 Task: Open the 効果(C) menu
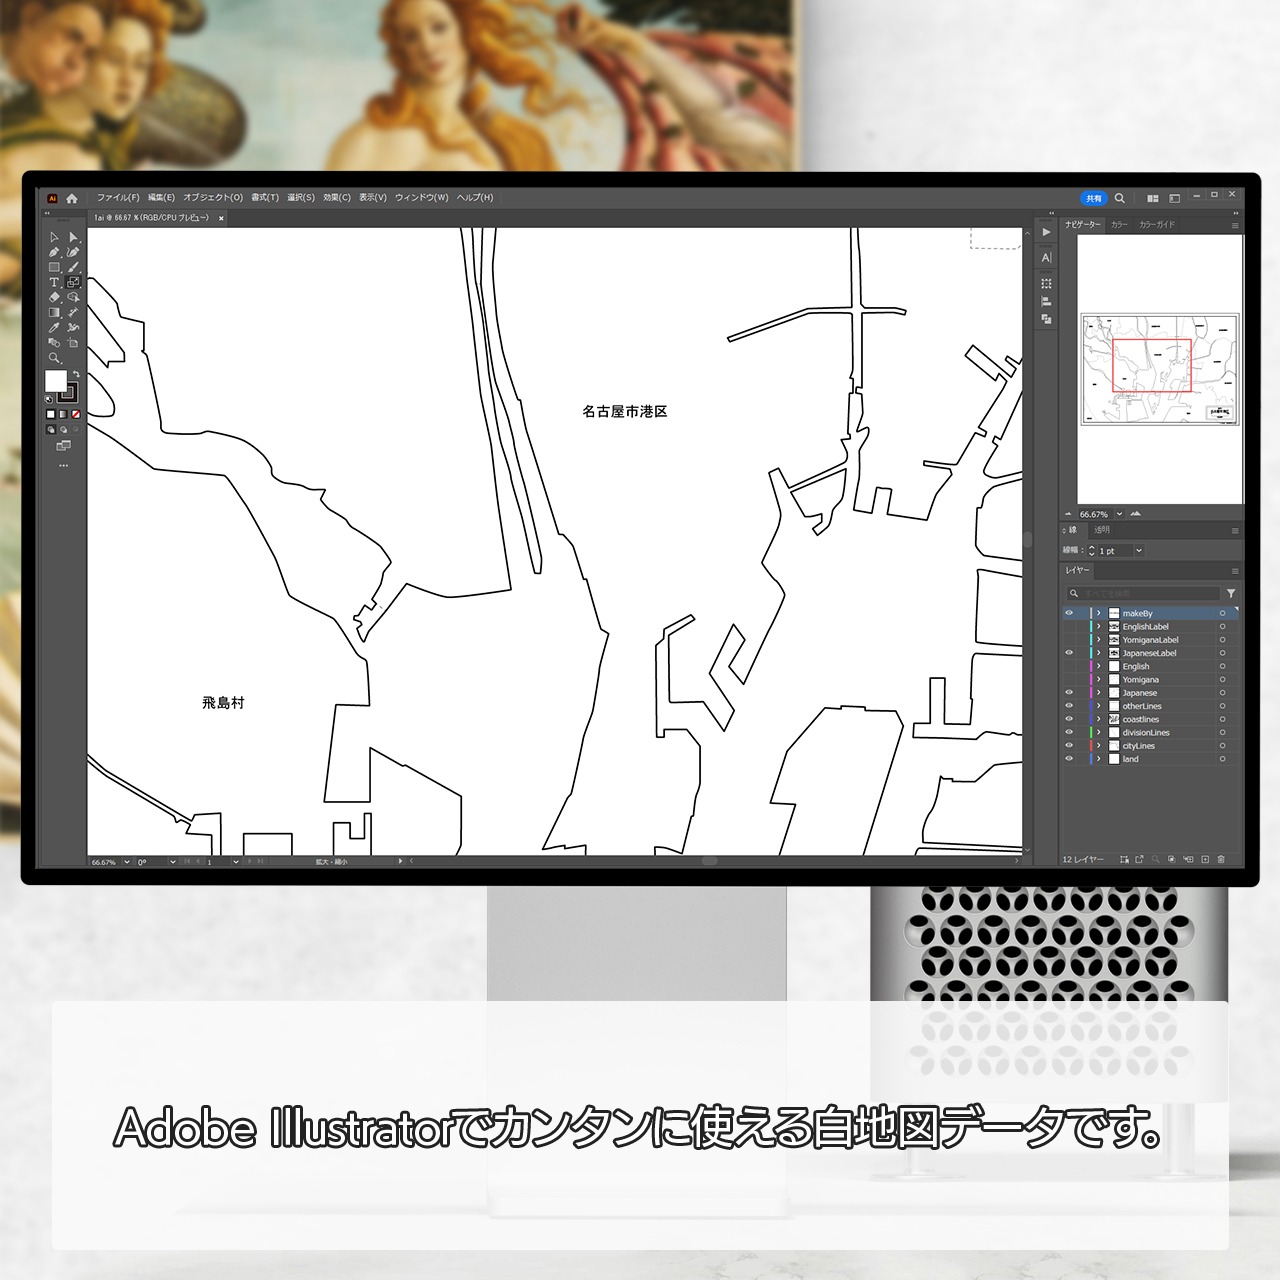point(337,198)
